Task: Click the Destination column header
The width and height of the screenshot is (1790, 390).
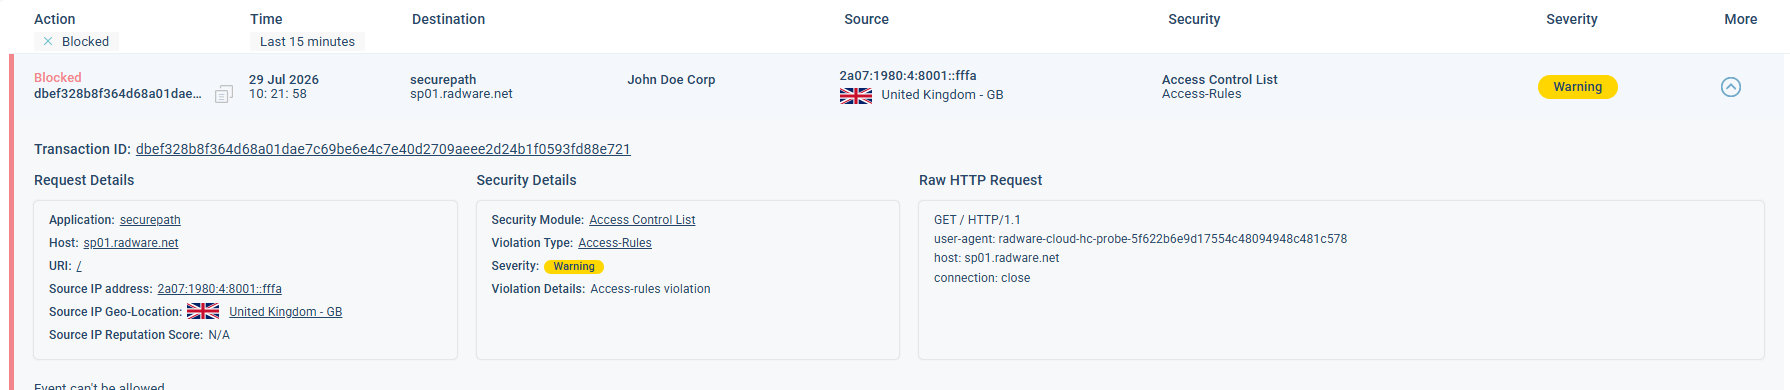Action: (x=448, y=19)
